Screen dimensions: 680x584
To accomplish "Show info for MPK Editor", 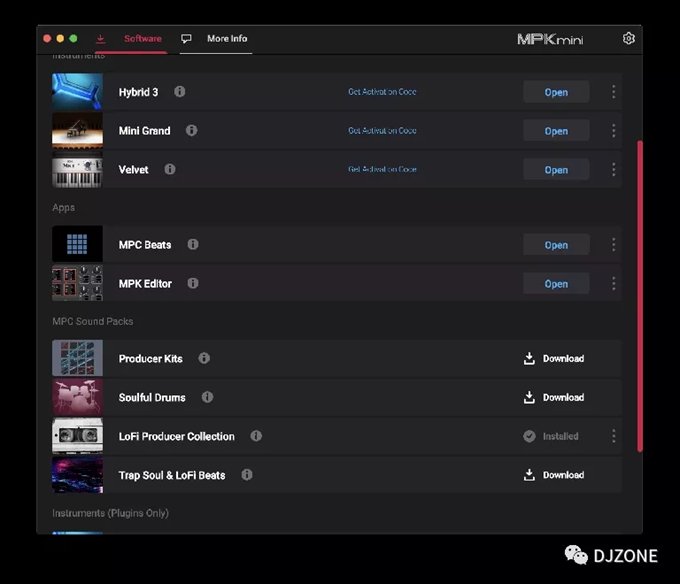I will 193,283.
